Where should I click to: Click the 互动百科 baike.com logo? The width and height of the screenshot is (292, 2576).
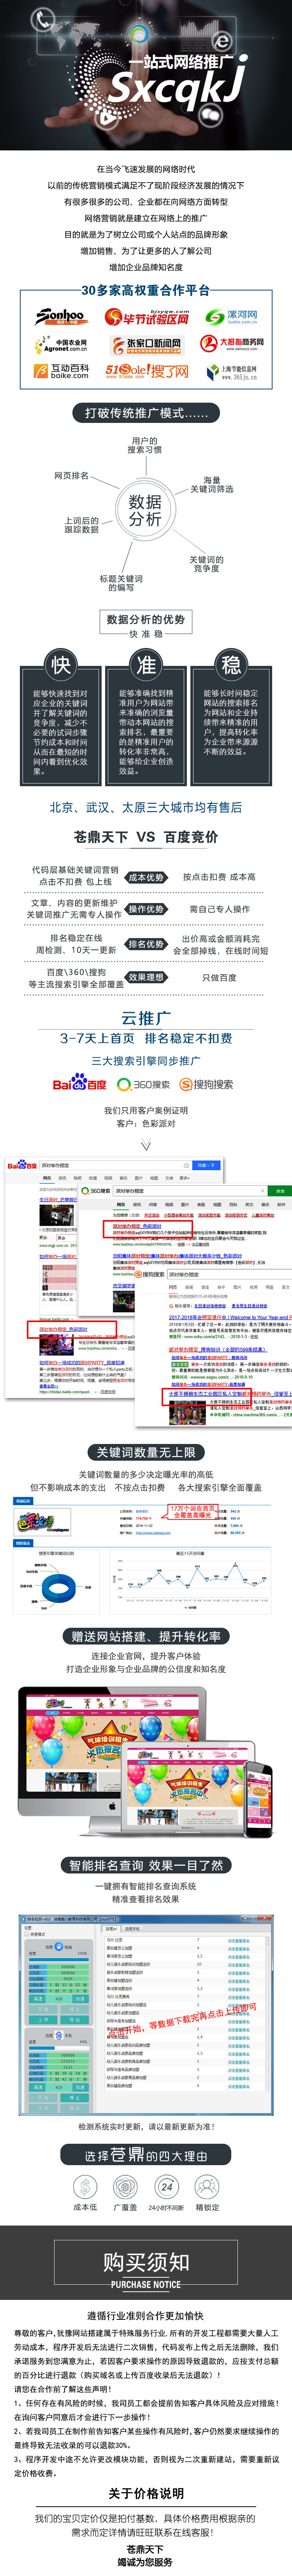click(x=62, y=371)
